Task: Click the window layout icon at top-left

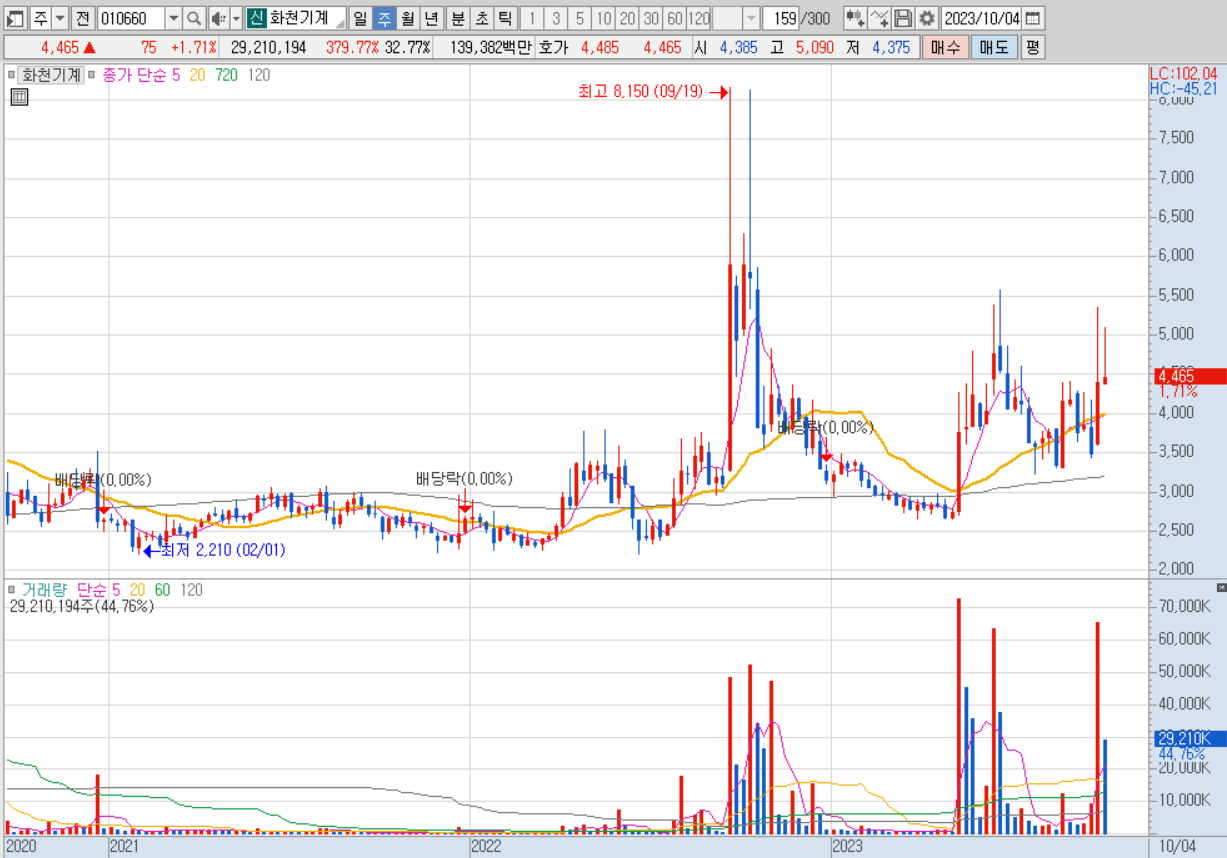Action: 16,18
